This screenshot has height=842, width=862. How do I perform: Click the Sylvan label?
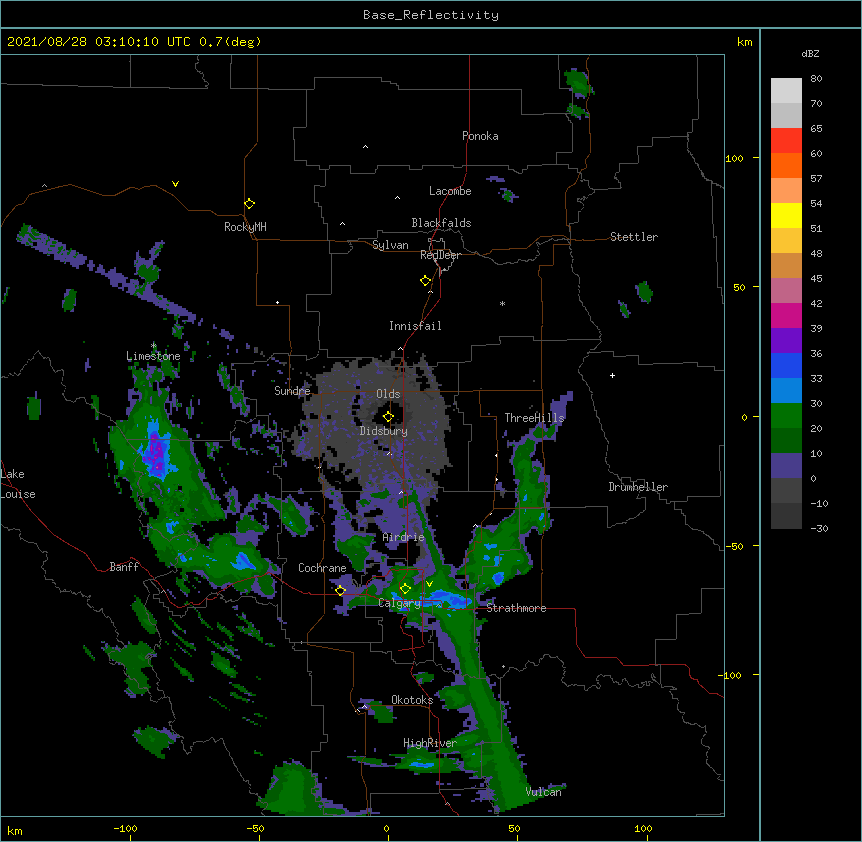(390, 245)
